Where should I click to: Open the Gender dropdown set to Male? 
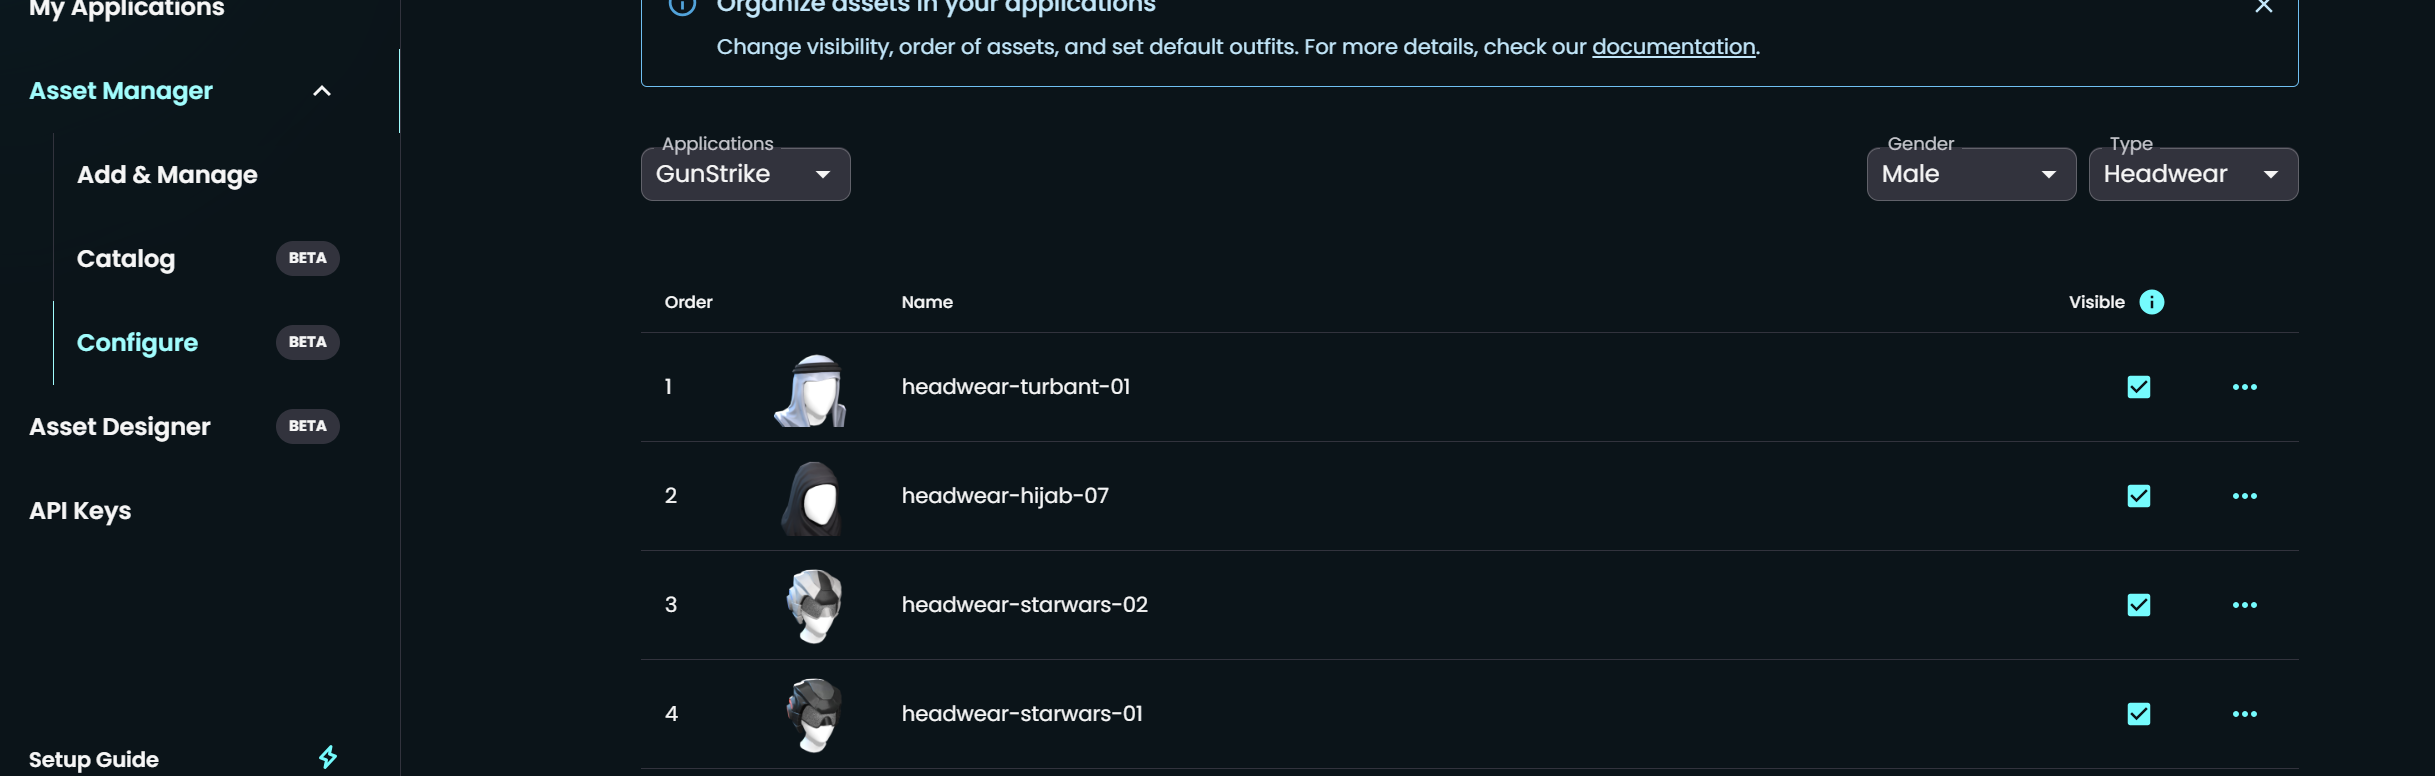[x=1970, y=175]
